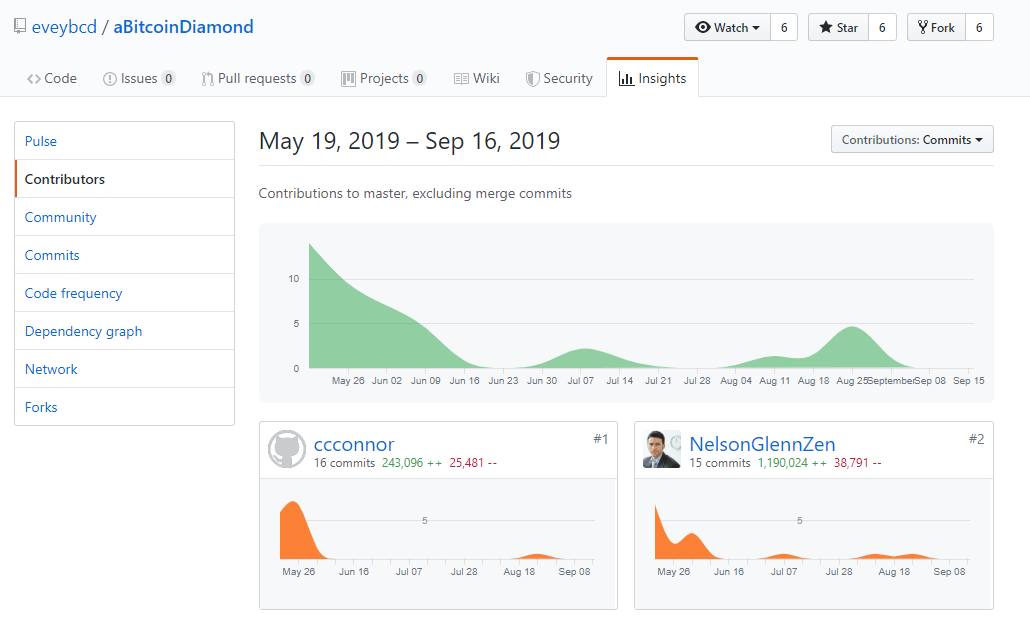The image size is (1030, 618).
Task: Click the #2 rank label
Action: (x=976, y=439)
